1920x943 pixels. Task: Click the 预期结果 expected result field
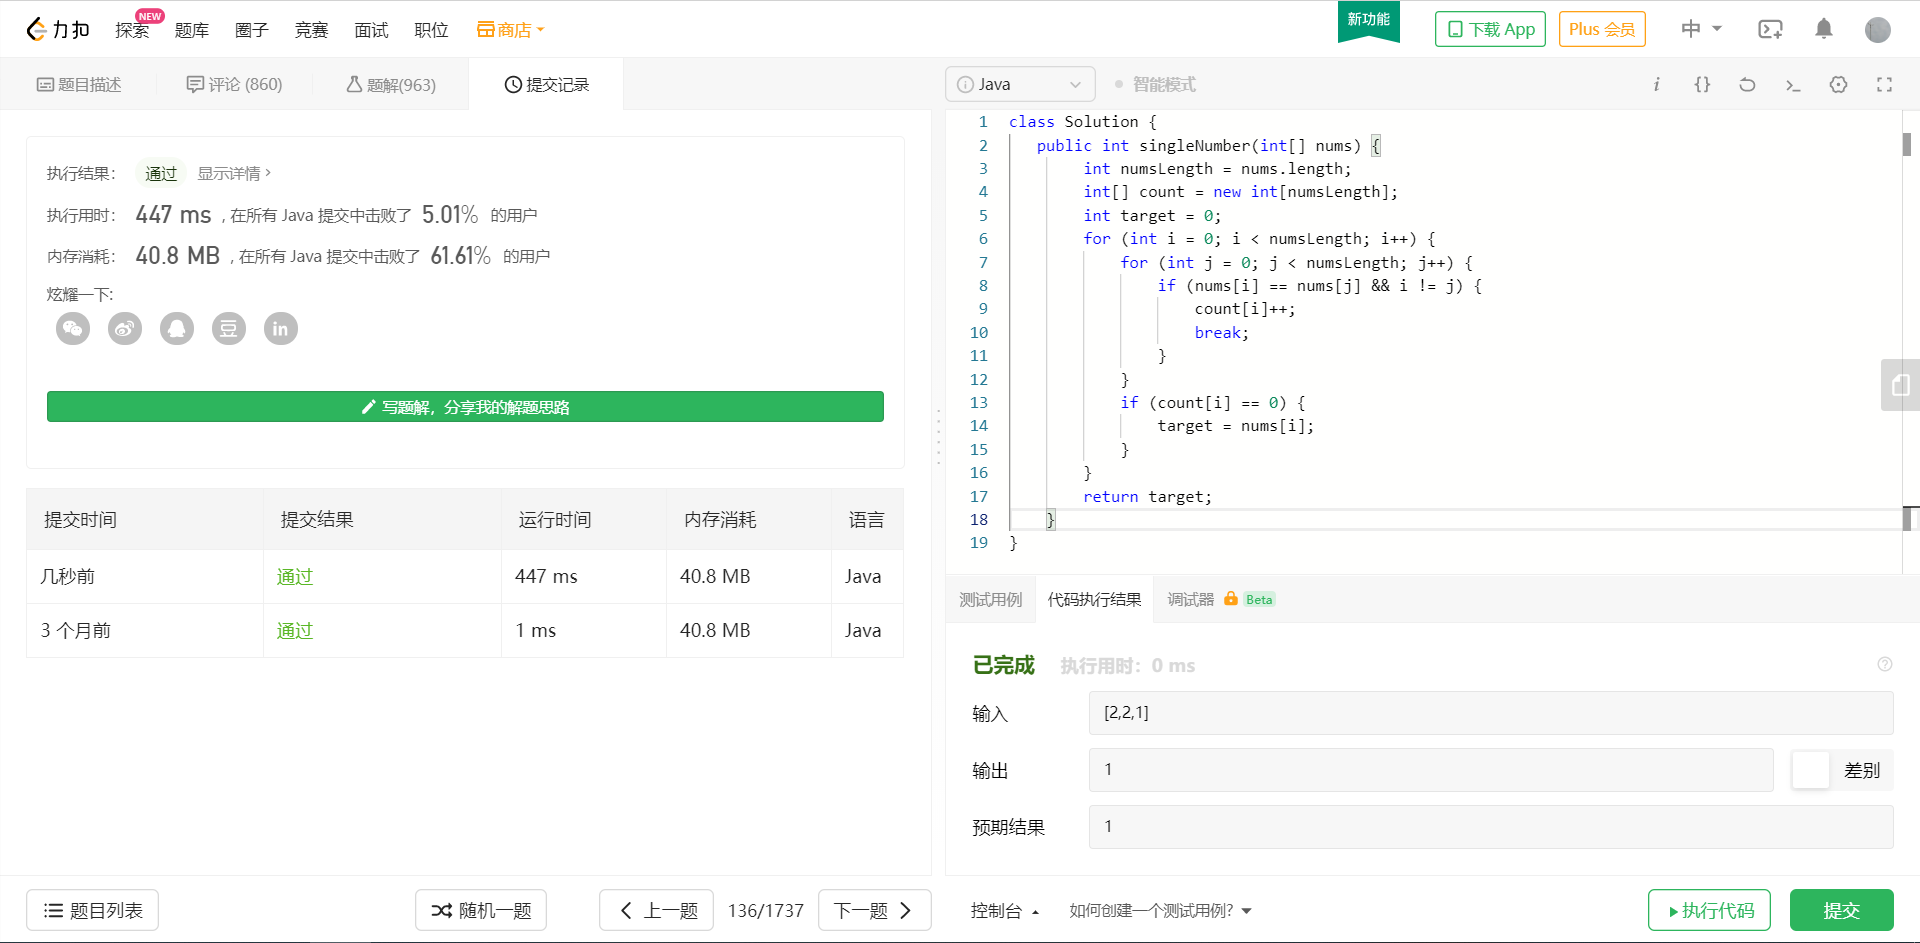[1491, 827]
